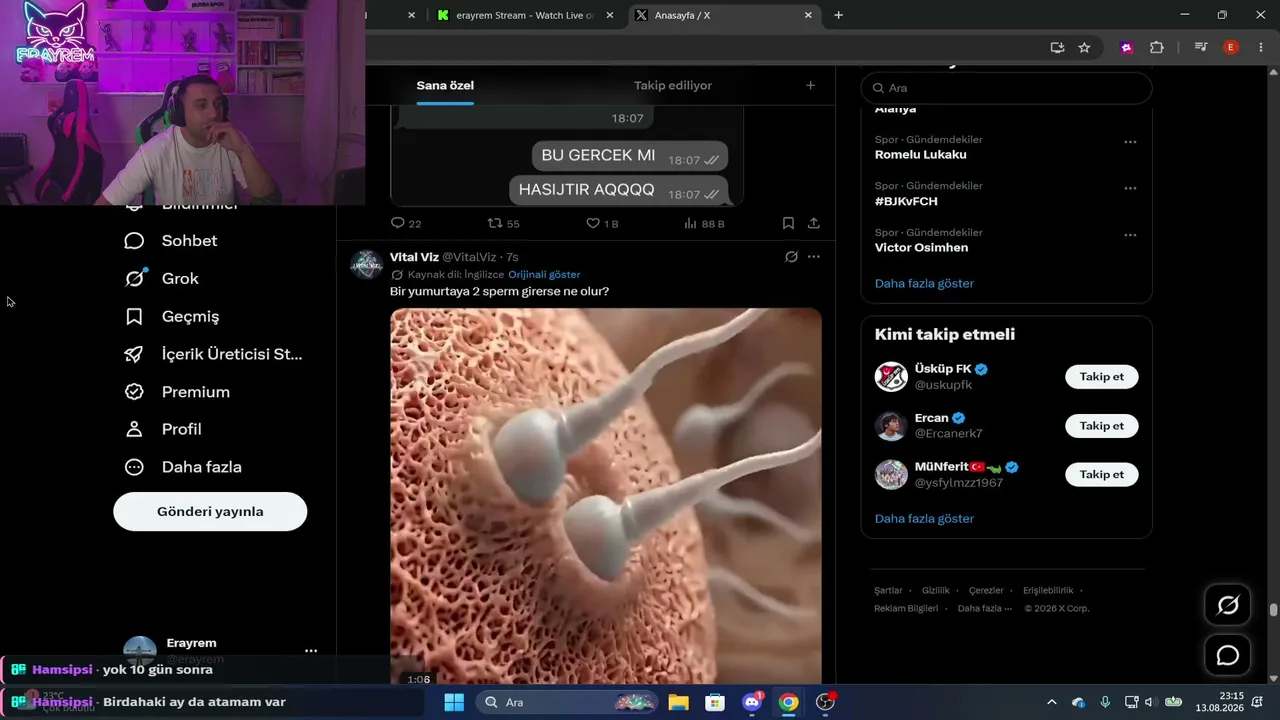The image size is (1280, 720).
Task: Toggle the microphone tray icon
Action: (x=1105, y=702)
